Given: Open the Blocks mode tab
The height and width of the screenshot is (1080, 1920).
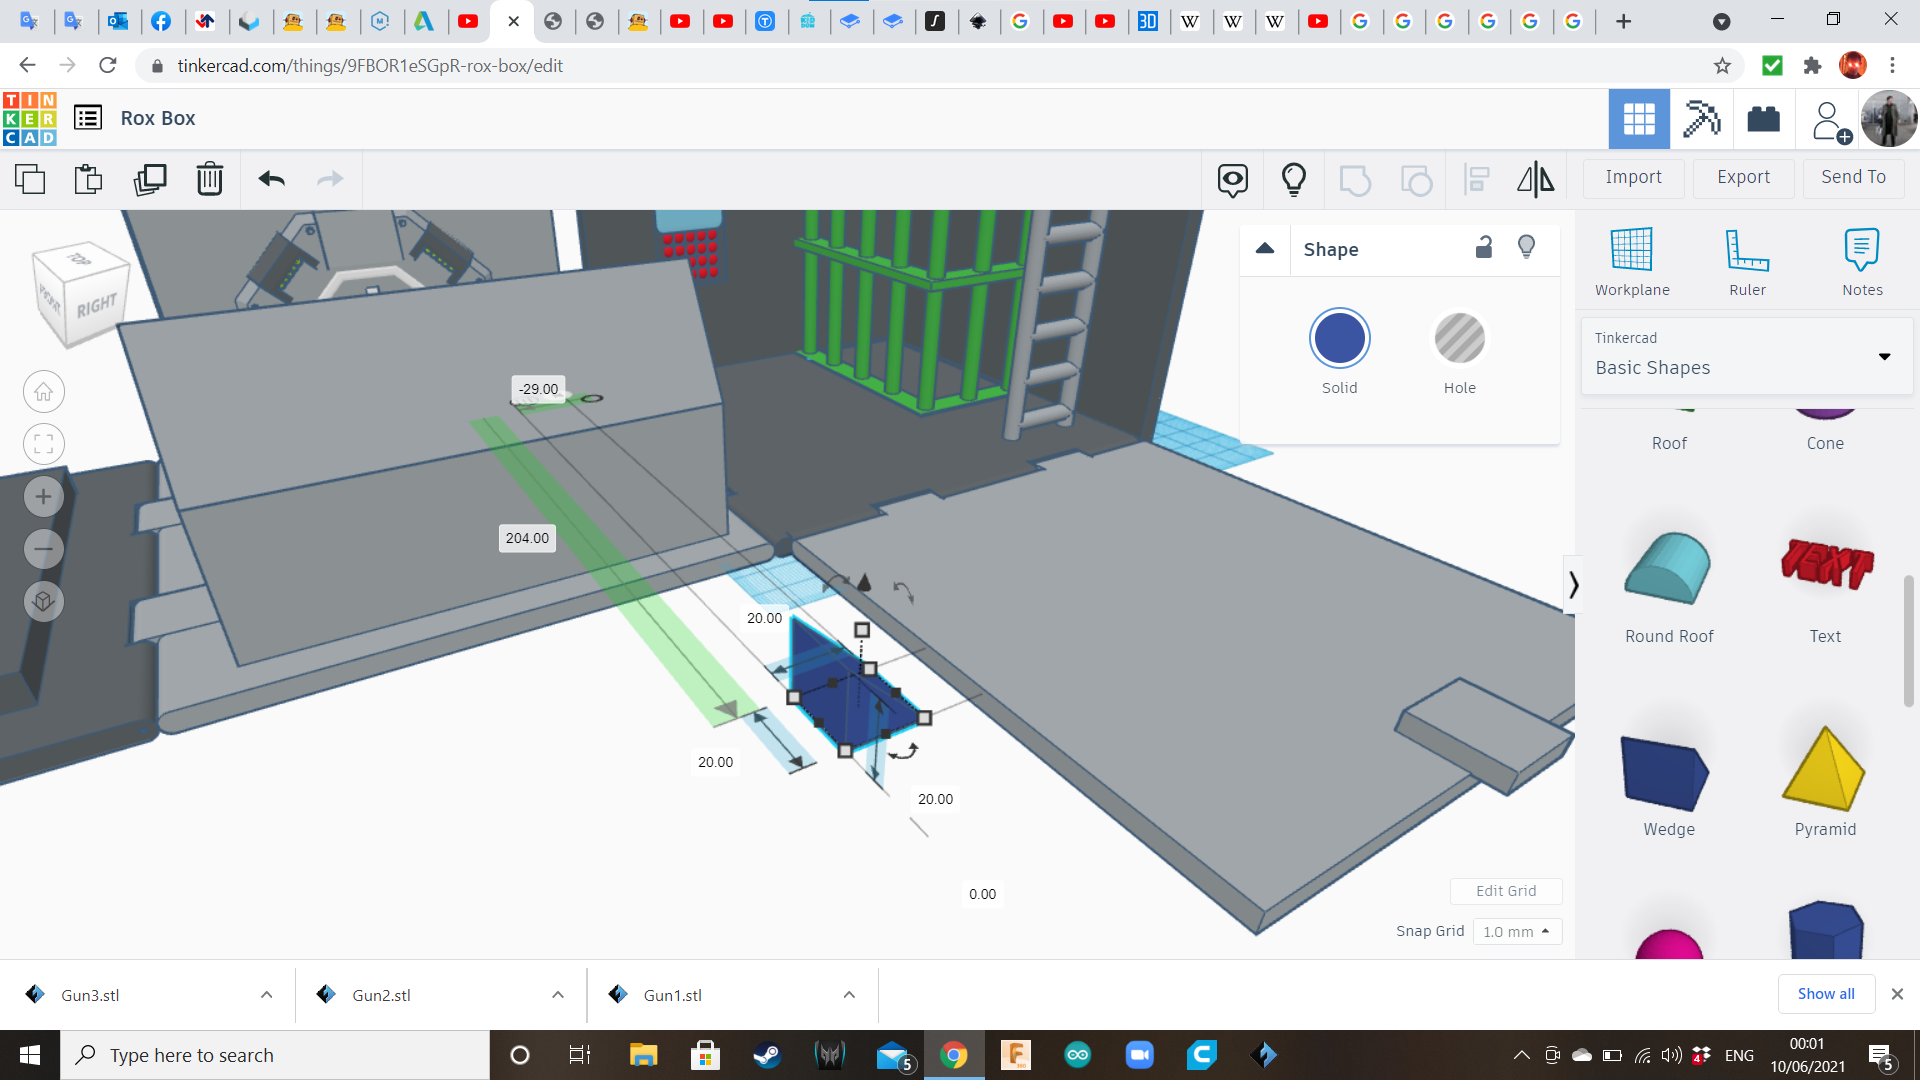Looking at the screenshot, I should coord(1701,119).
